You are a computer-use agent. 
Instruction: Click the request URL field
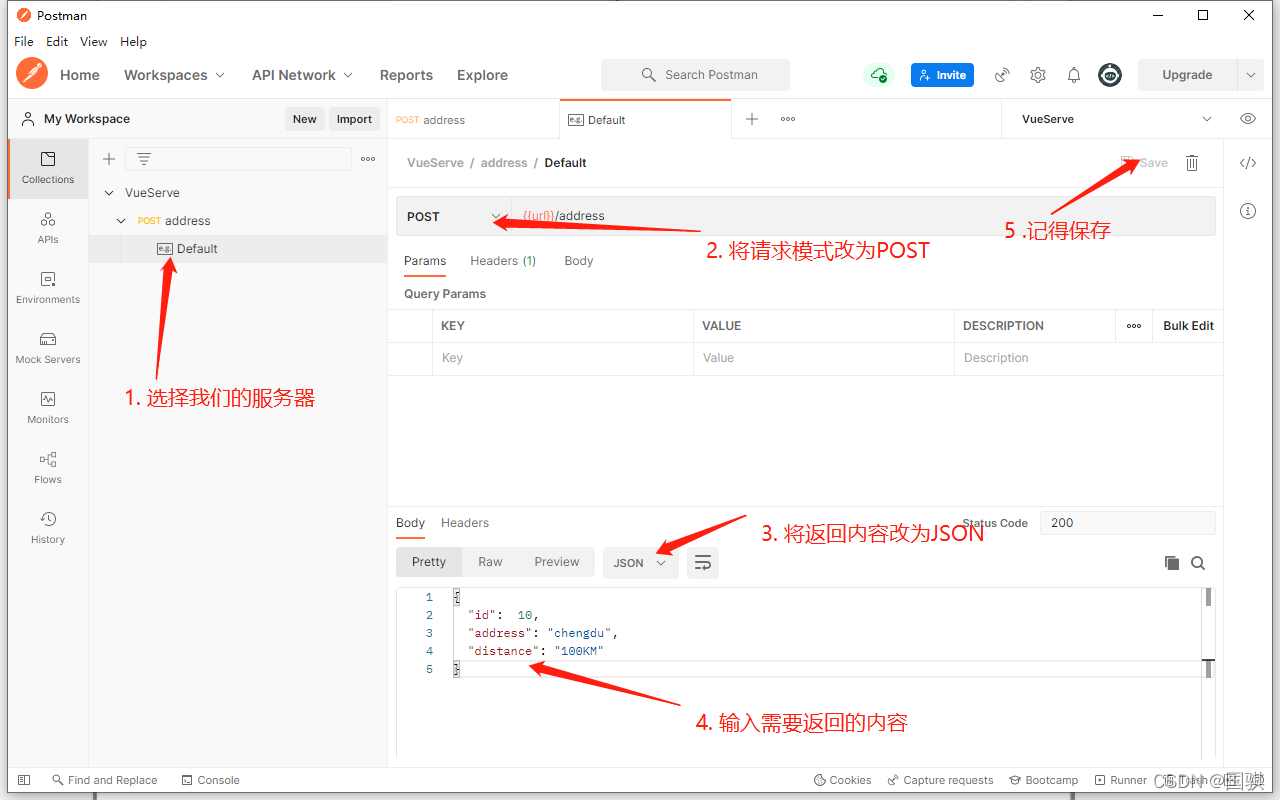863,216
